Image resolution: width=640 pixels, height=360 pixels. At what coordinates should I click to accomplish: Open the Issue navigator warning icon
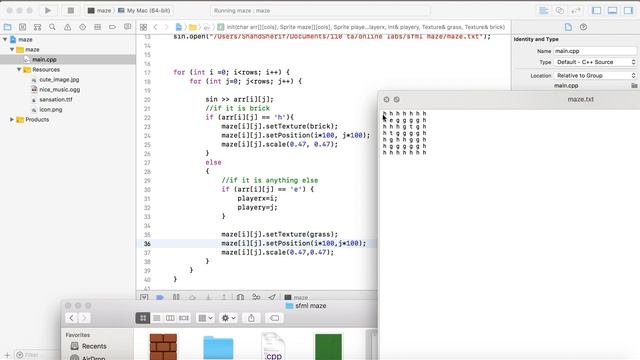pyautogui.click(x=67, y=27)
